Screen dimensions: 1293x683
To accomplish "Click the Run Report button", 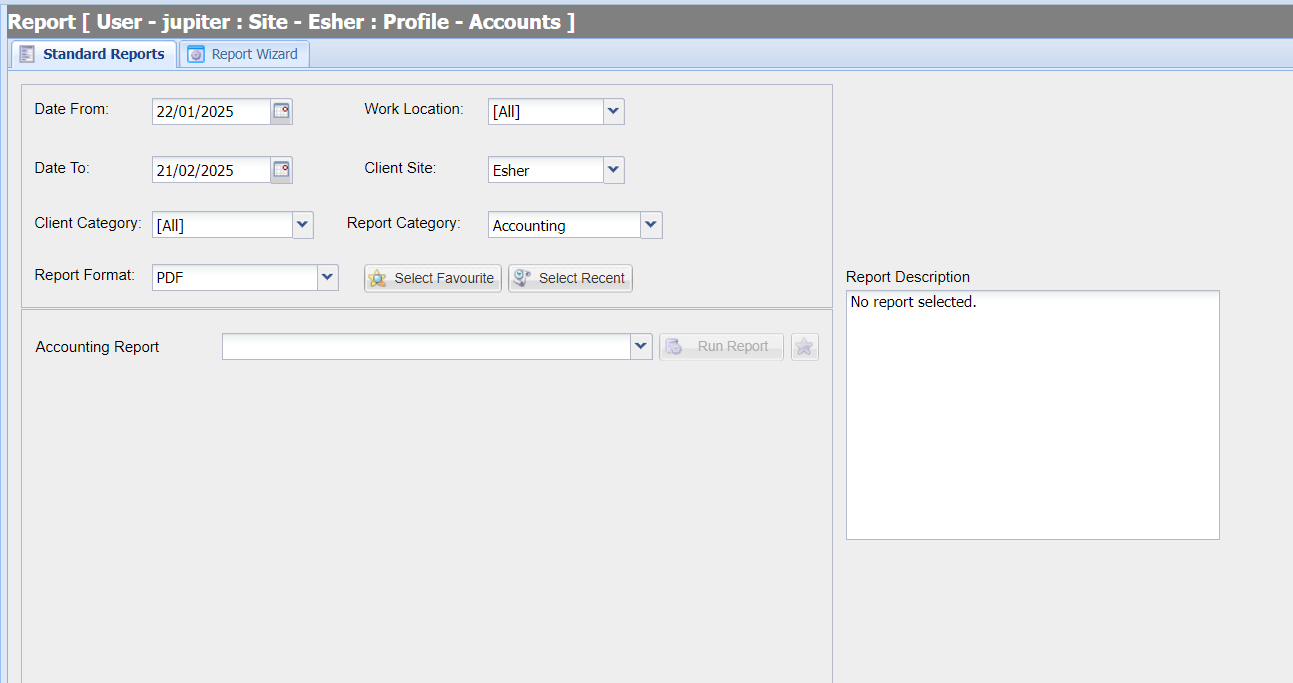I will (x=721, y=347).
